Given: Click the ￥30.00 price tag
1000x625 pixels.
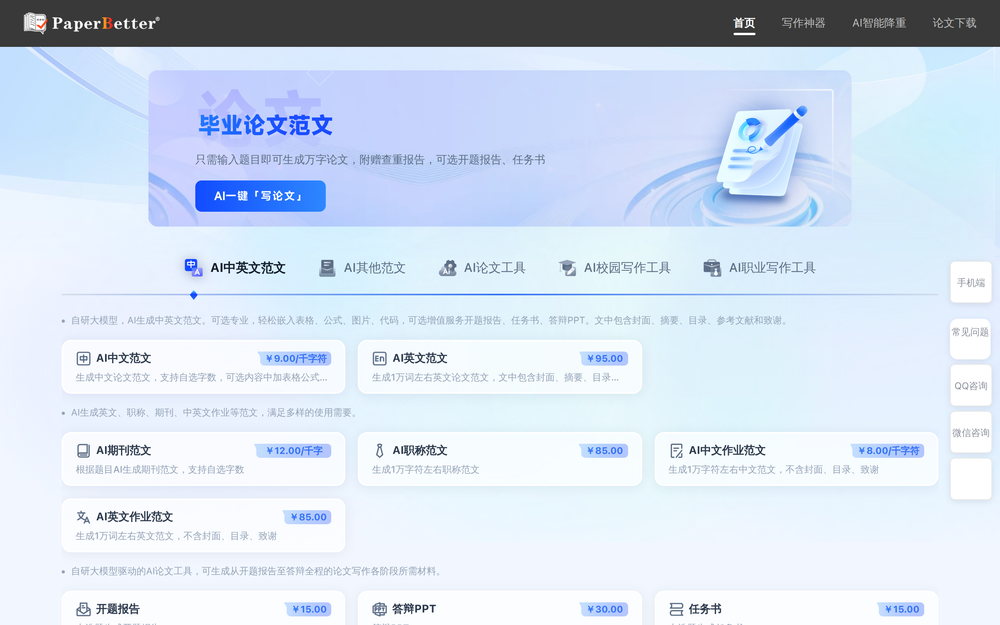Looking at the screenshot, I should pos(604,609).
